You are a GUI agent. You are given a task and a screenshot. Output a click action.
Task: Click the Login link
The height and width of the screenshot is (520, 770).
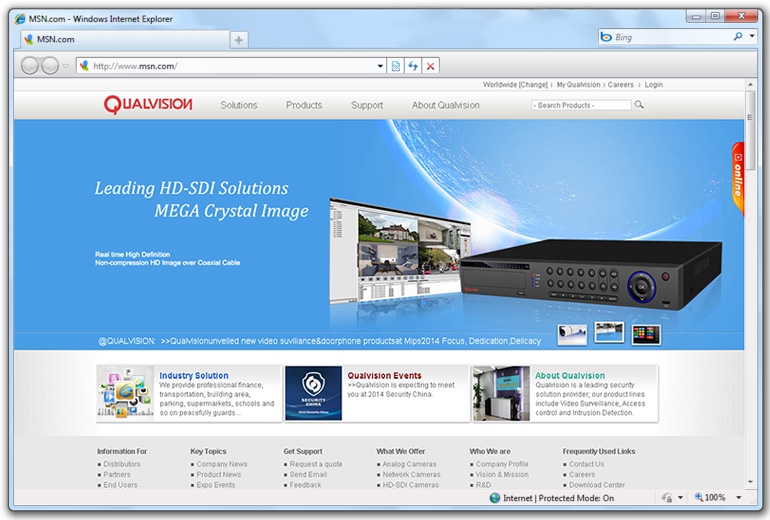pyautogui.click(x=654, y=84)
